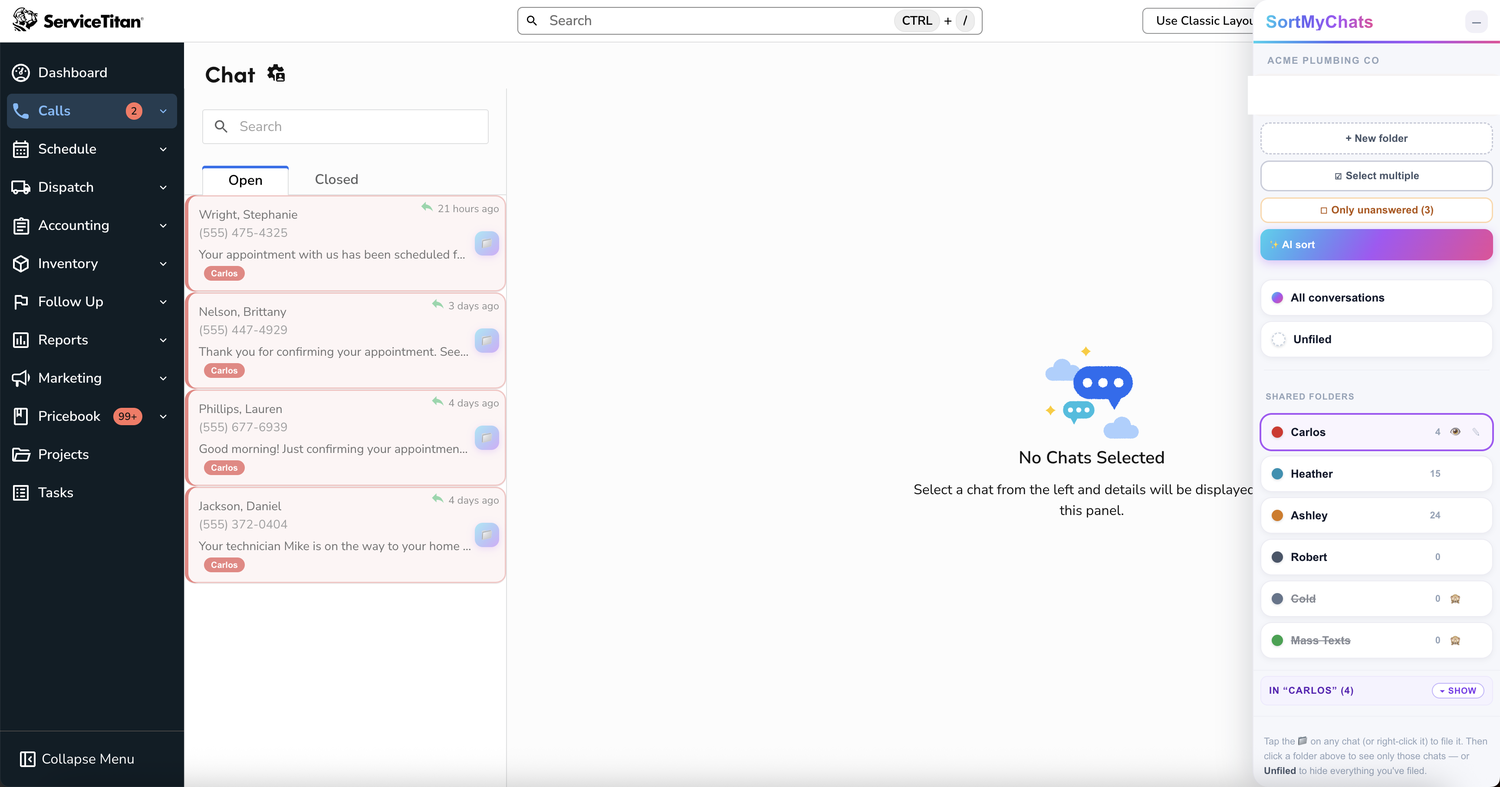Image resolution: width=1500 pixels, height=787 pixels.
Task: Go to the Dashboard menu item
Action: click(x=92, y=73)
